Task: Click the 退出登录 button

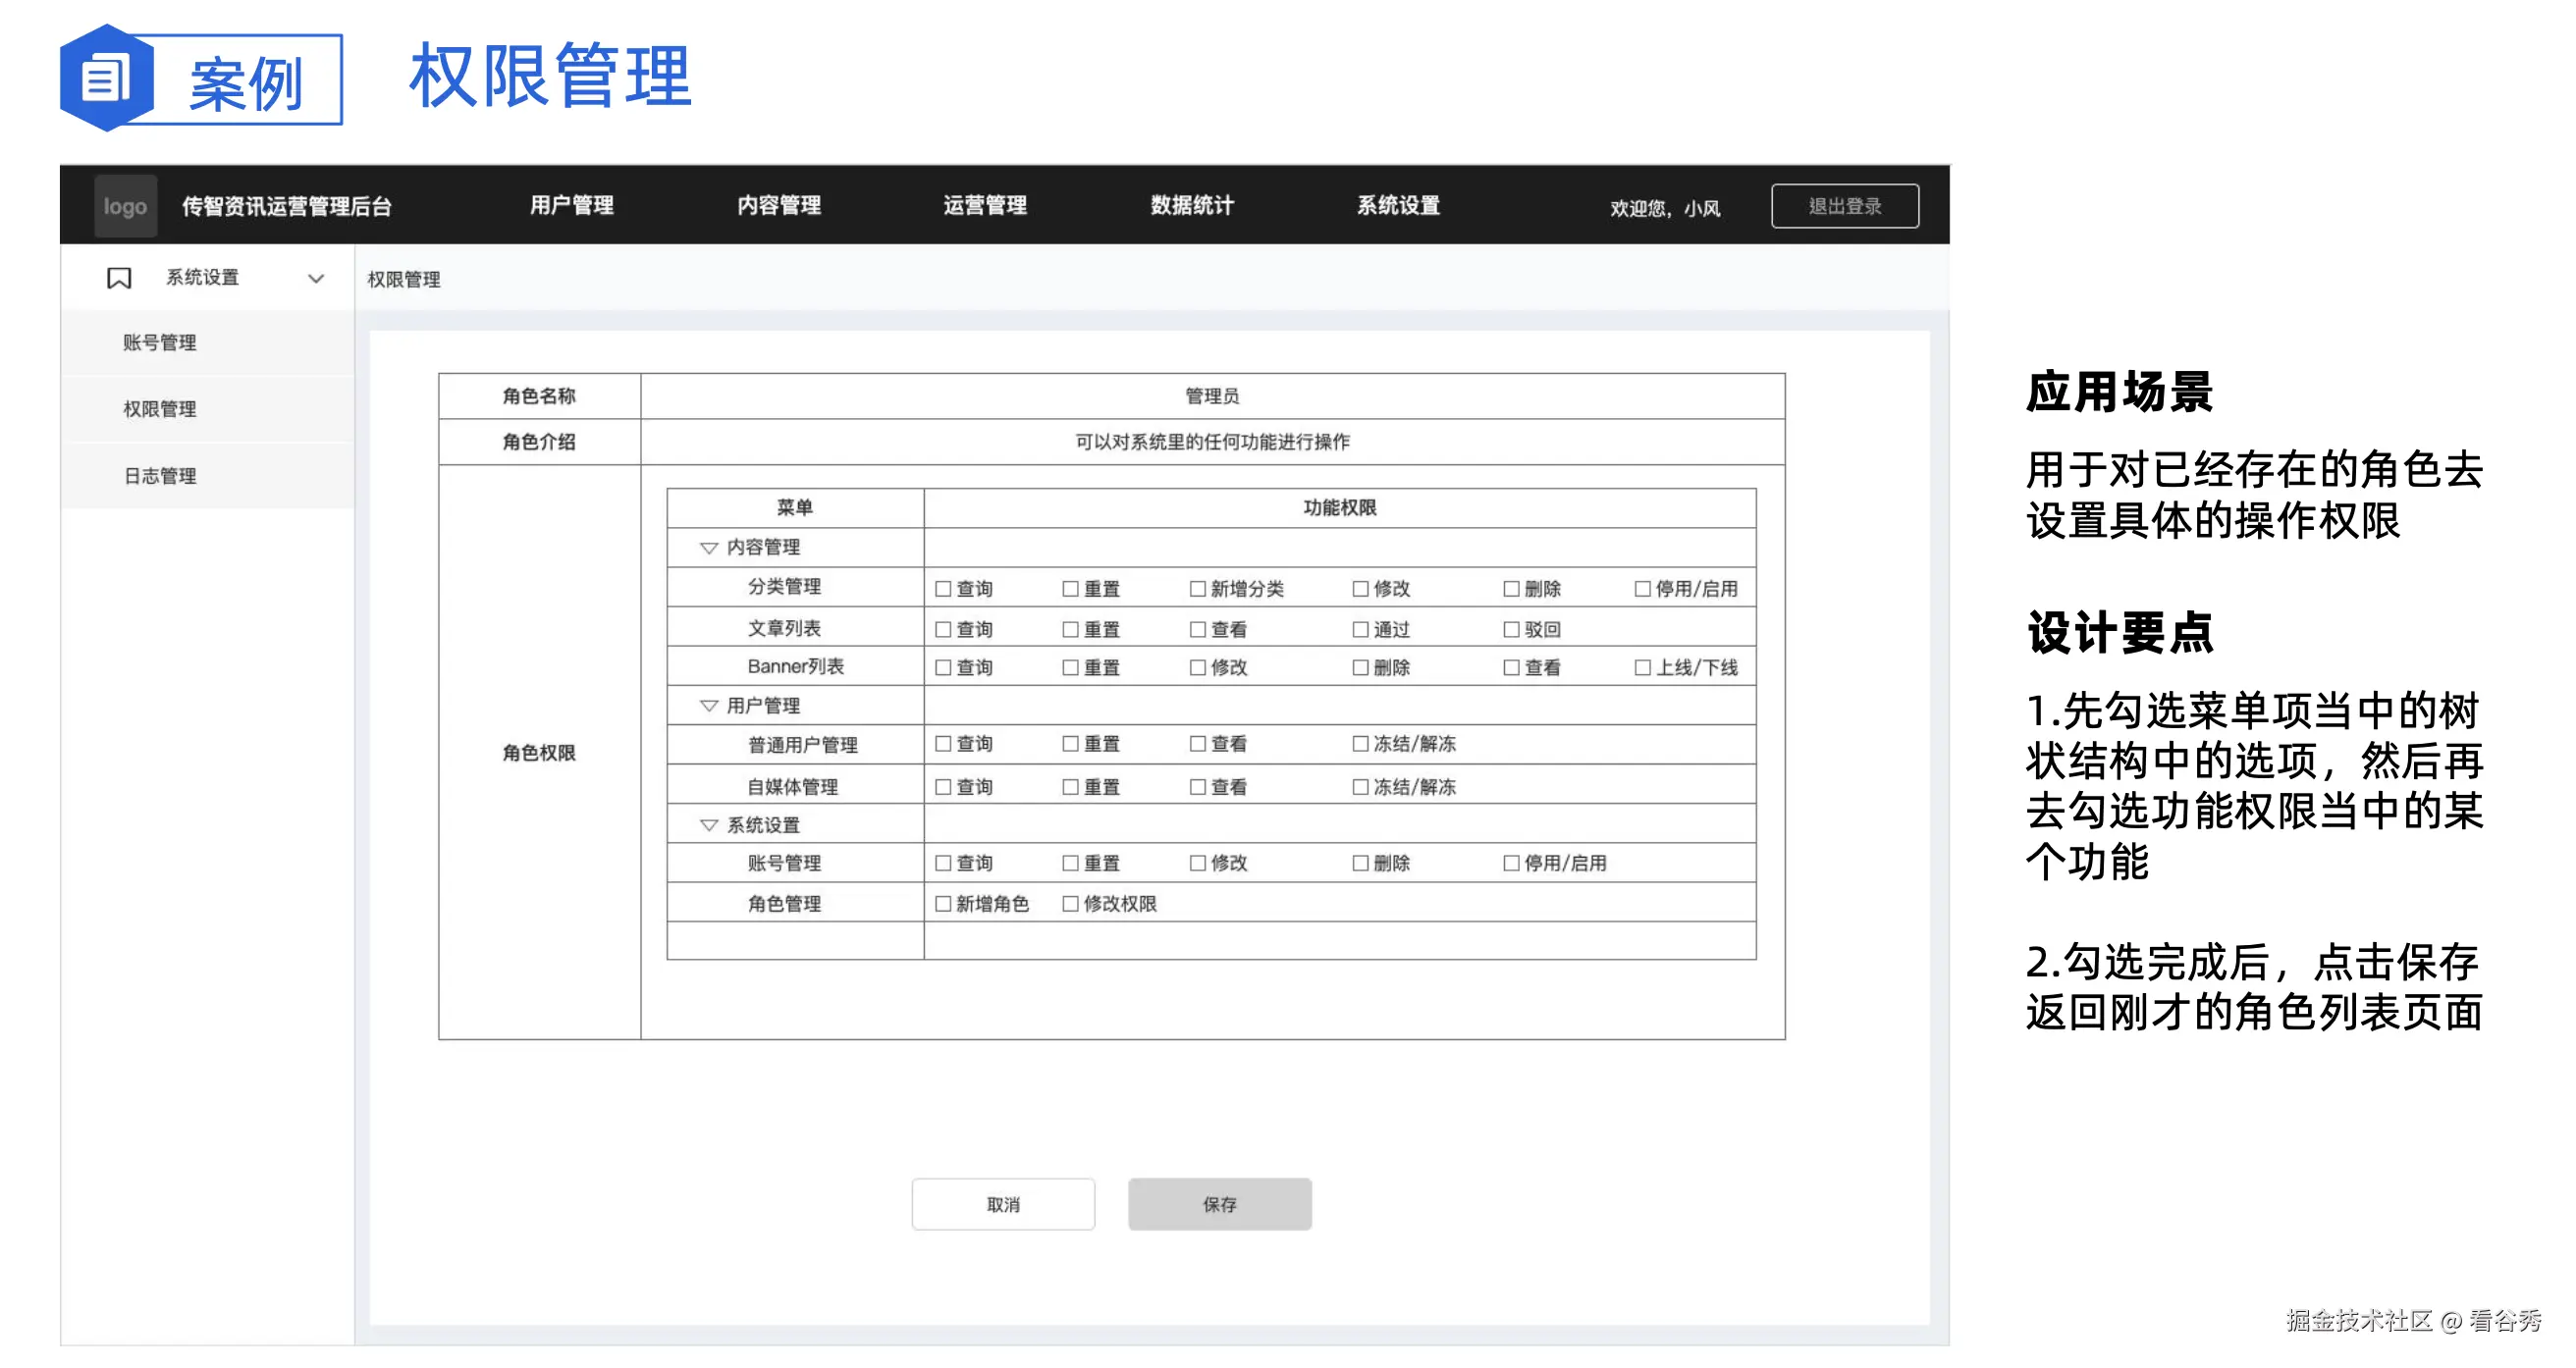Action: click(x=1845, y=205)
